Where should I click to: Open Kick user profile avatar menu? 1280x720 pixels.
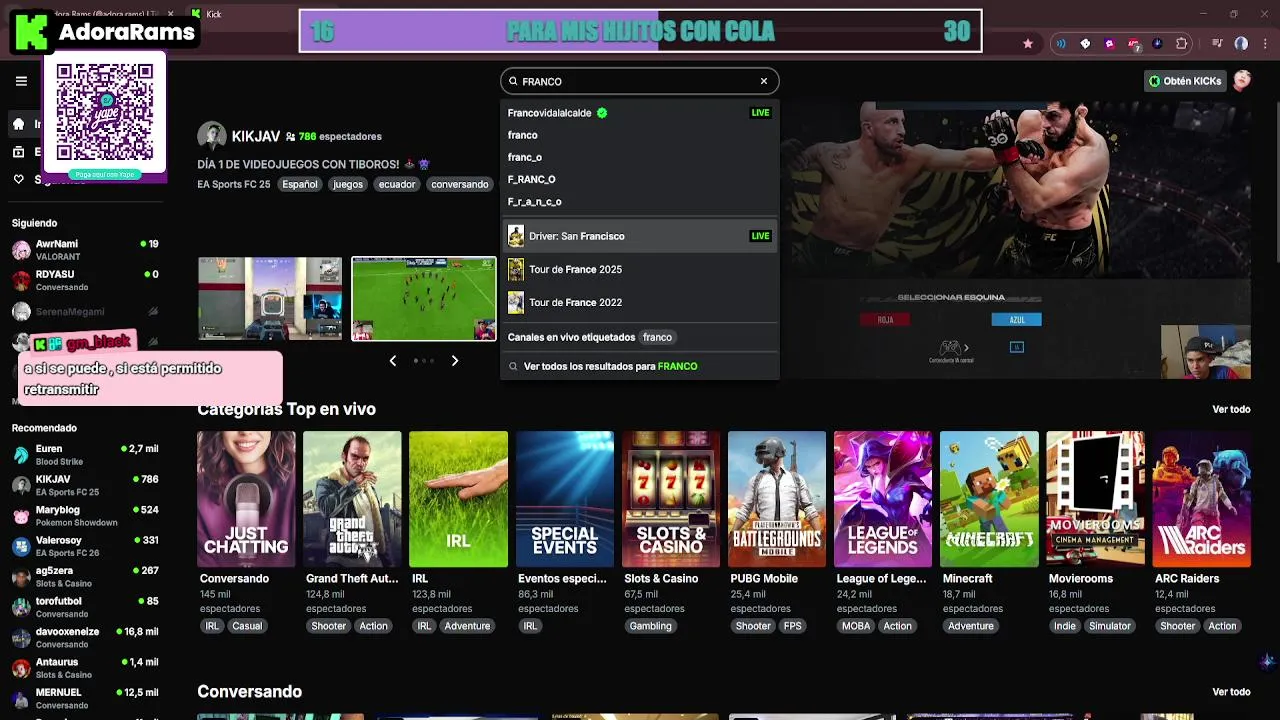1242,81
